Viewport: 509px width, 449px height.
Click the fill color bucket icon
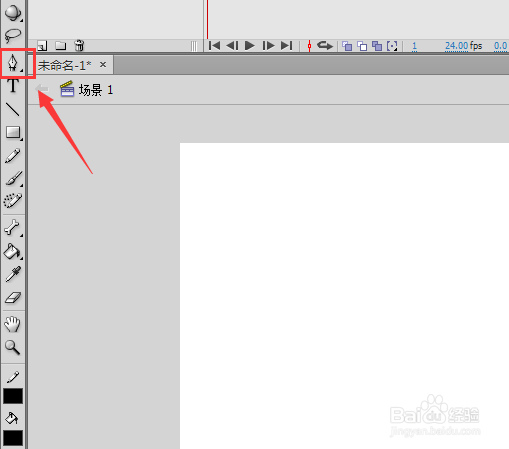[12, 418]
